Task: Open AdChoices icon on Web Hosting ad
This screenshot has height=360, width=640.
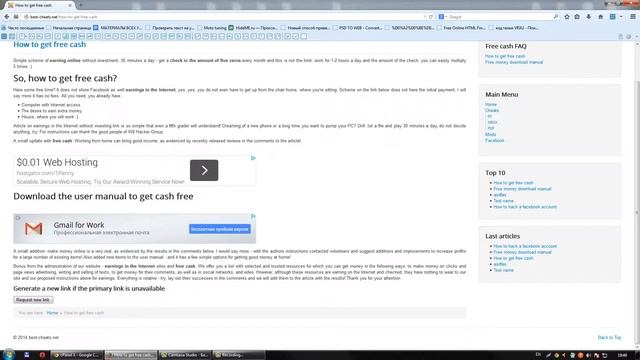Action: click(x=253, y=158)
